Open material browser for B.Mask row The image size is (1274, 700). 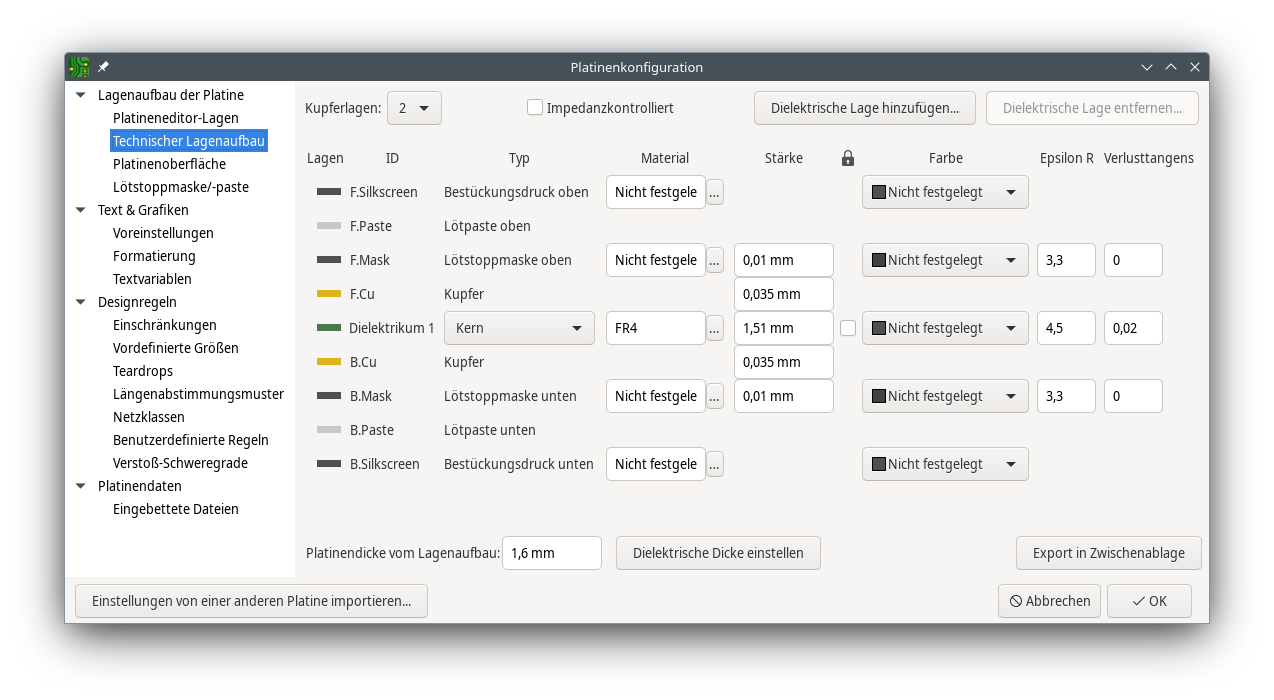[x=715, y=396]
